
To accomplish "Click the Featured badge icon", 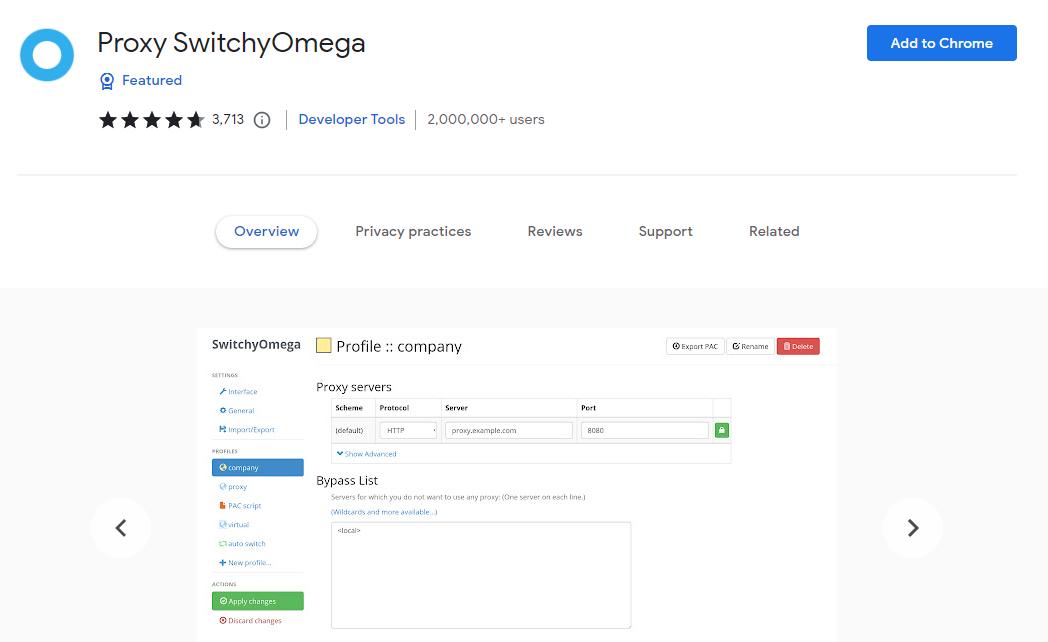I will point(106,81).
